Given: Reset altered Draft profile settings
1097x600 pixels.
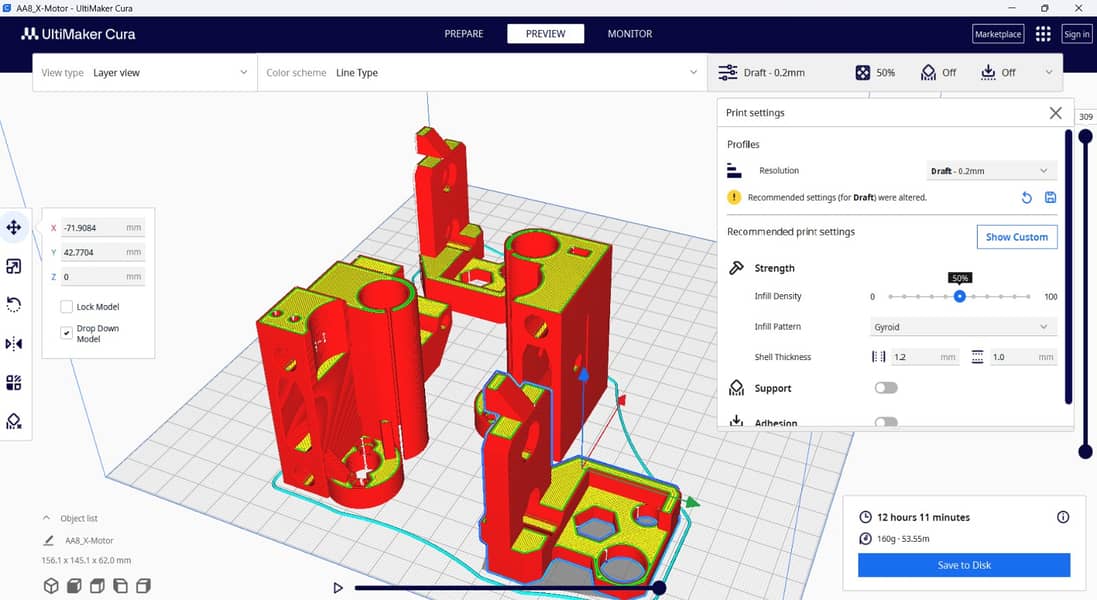Looking at the screenshot, I should point(1026,198).
